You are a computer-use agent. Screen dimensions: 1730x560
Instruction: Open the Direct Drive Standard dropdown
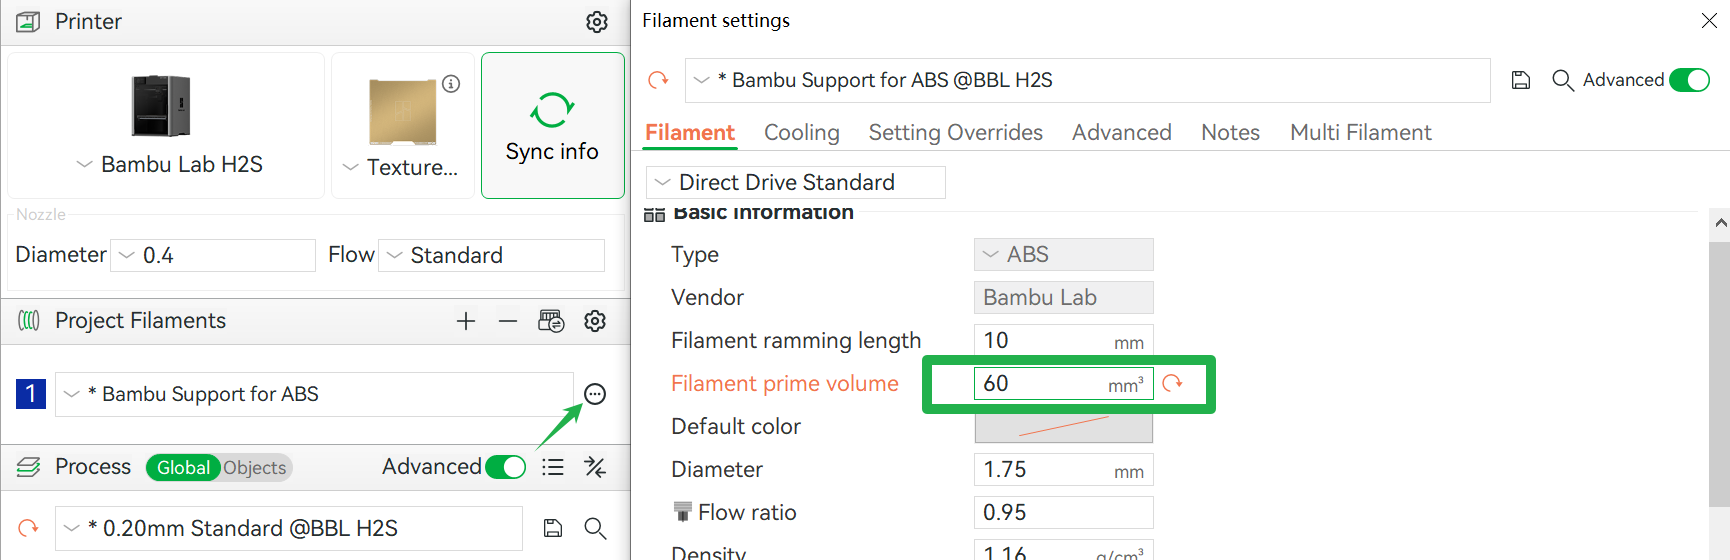coord(795,182)
